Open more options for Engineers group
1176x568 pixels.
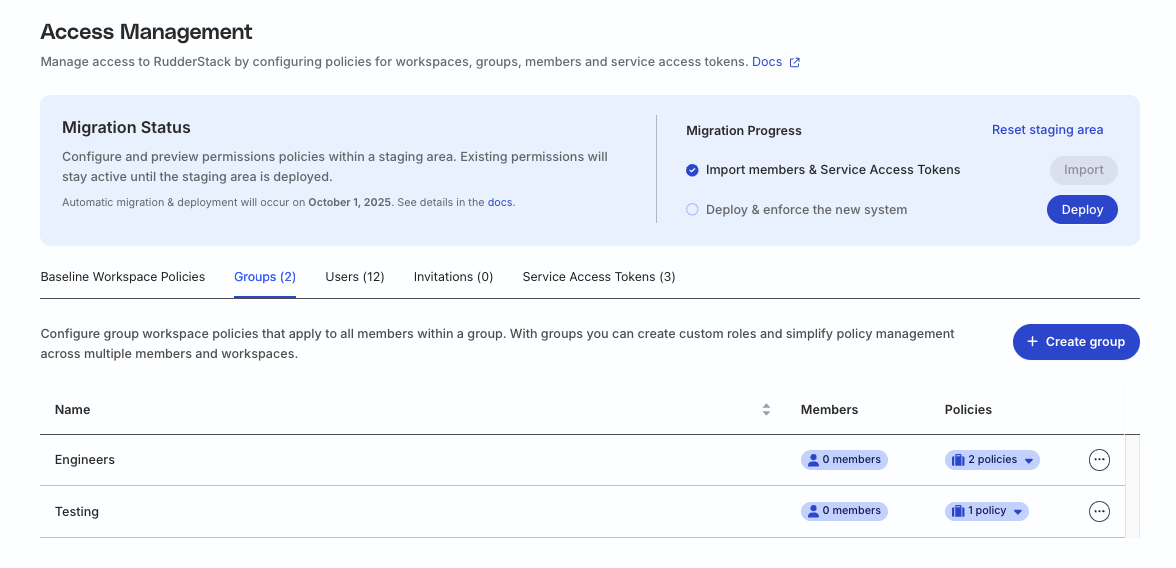[1099, 460]
